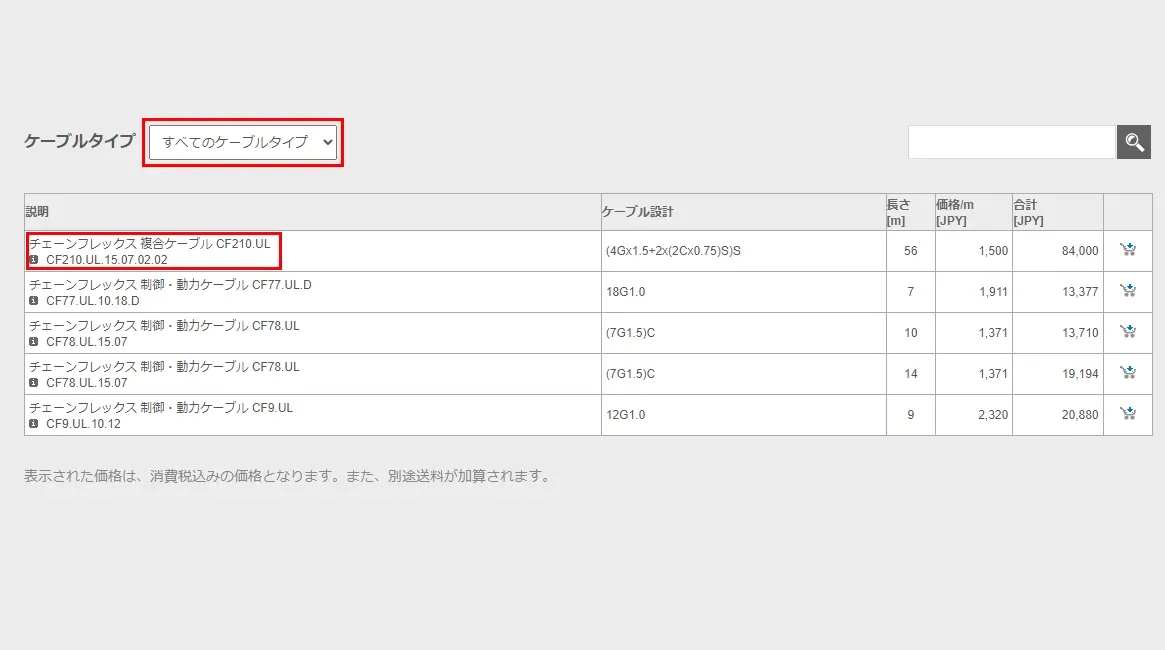
Task: Select チェーンフレックス 複合ケーブル CF210.UL title
Action: (150, 244)
